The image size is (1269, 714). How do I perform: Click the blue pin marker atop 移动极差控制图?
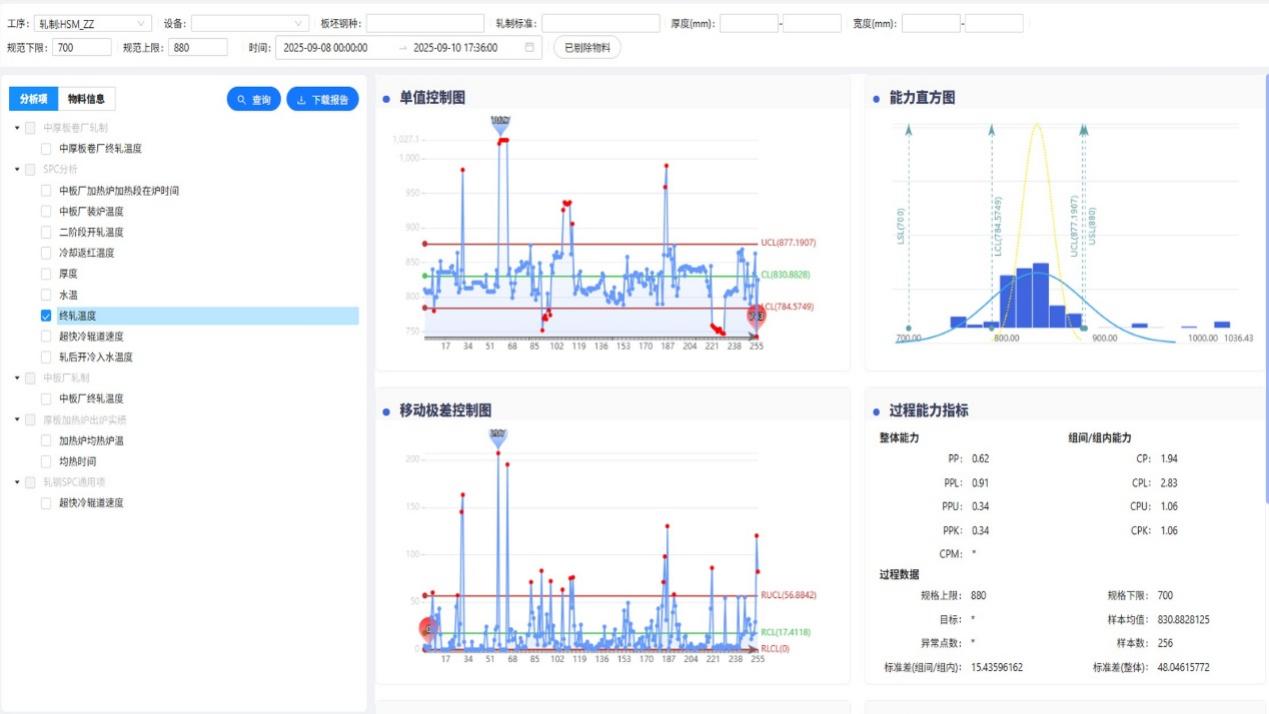tap(498, 437)
